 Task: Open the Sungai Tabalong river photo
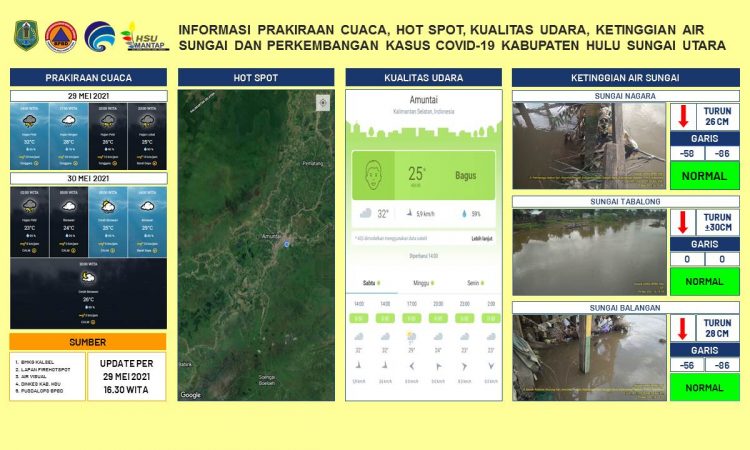(589, 251)
